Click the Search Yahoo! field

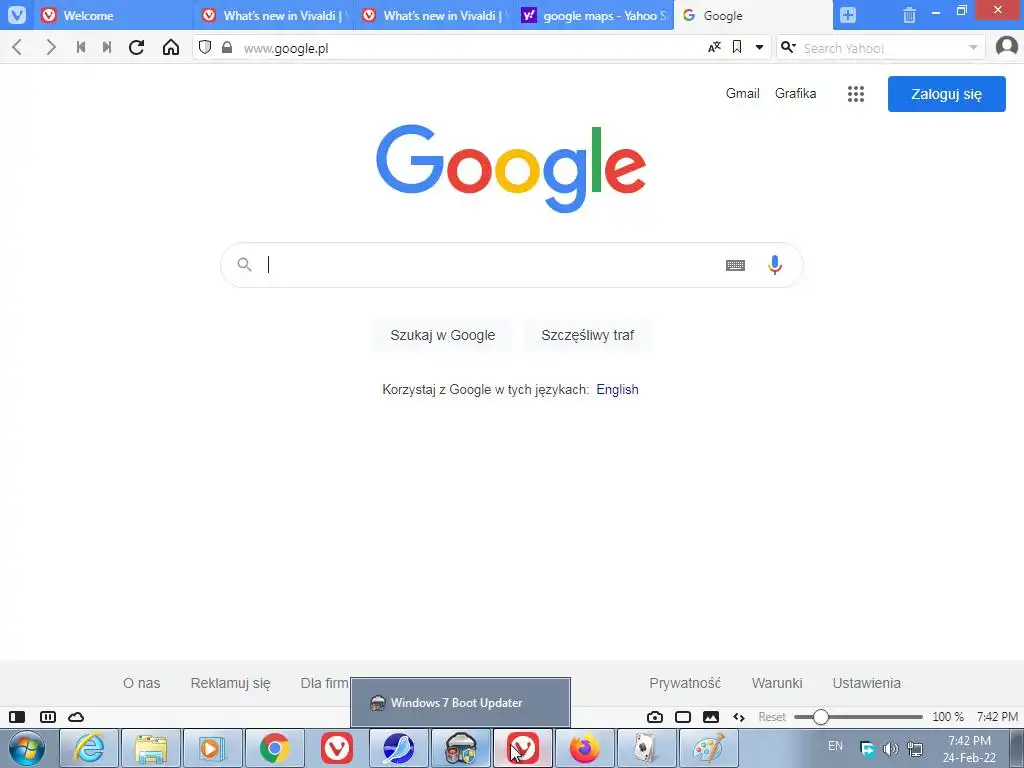pyautogui.click(x=882, y=48)
